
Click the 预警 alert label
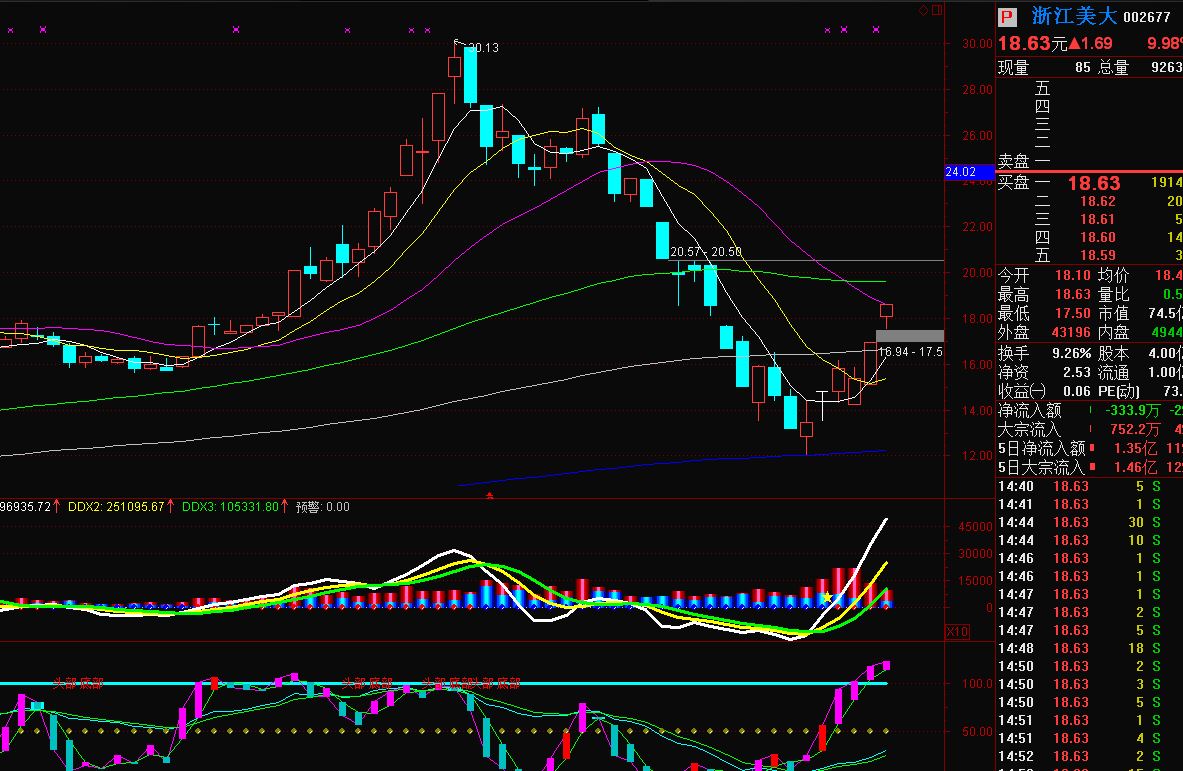pyautogui.click(x=322, y=507)
